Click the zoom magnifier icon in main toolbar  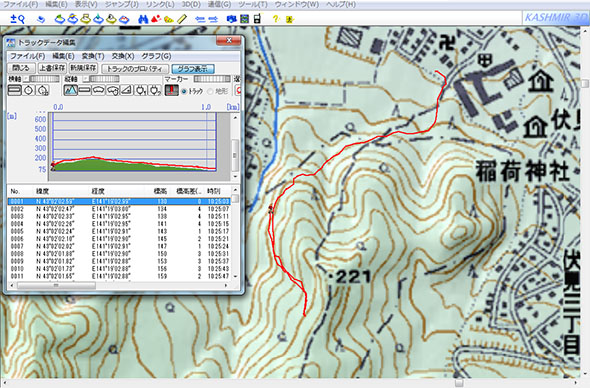(x=17, y=18)
